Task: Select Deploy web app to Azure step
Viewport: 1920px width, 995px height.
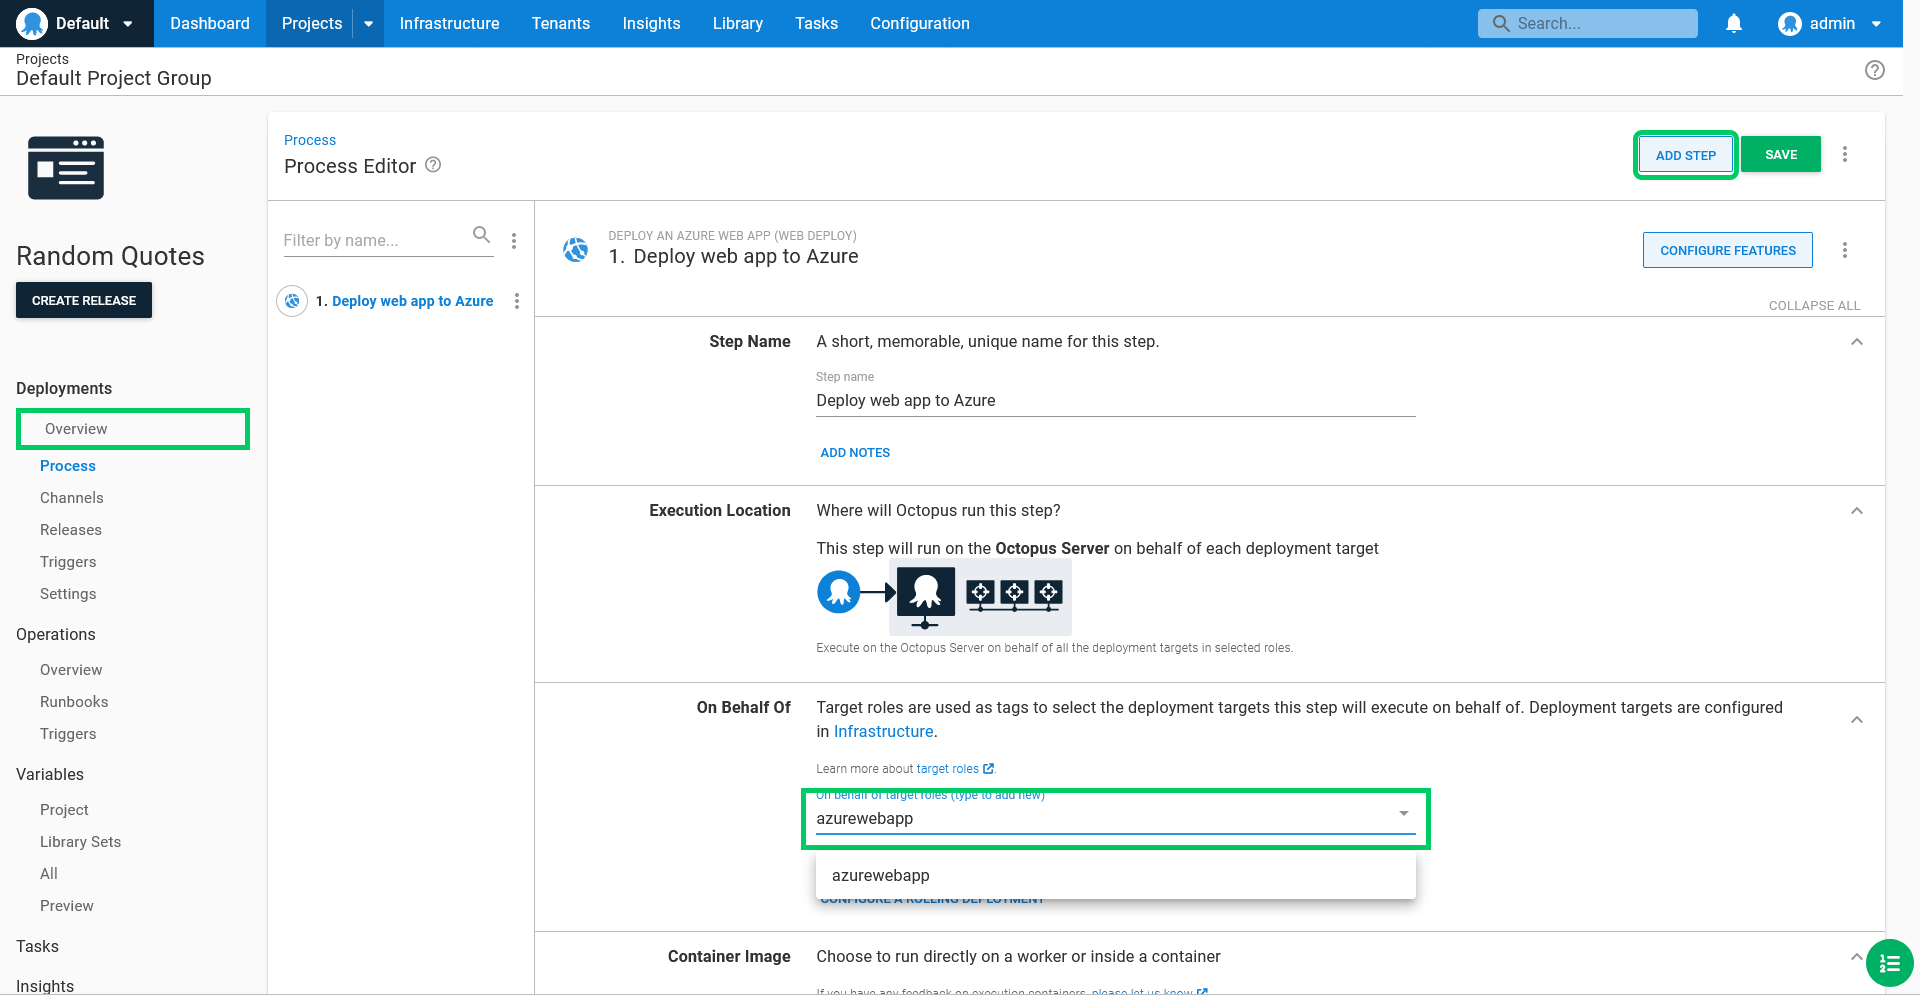Action: pyautogui.click(x=412, y=301)
